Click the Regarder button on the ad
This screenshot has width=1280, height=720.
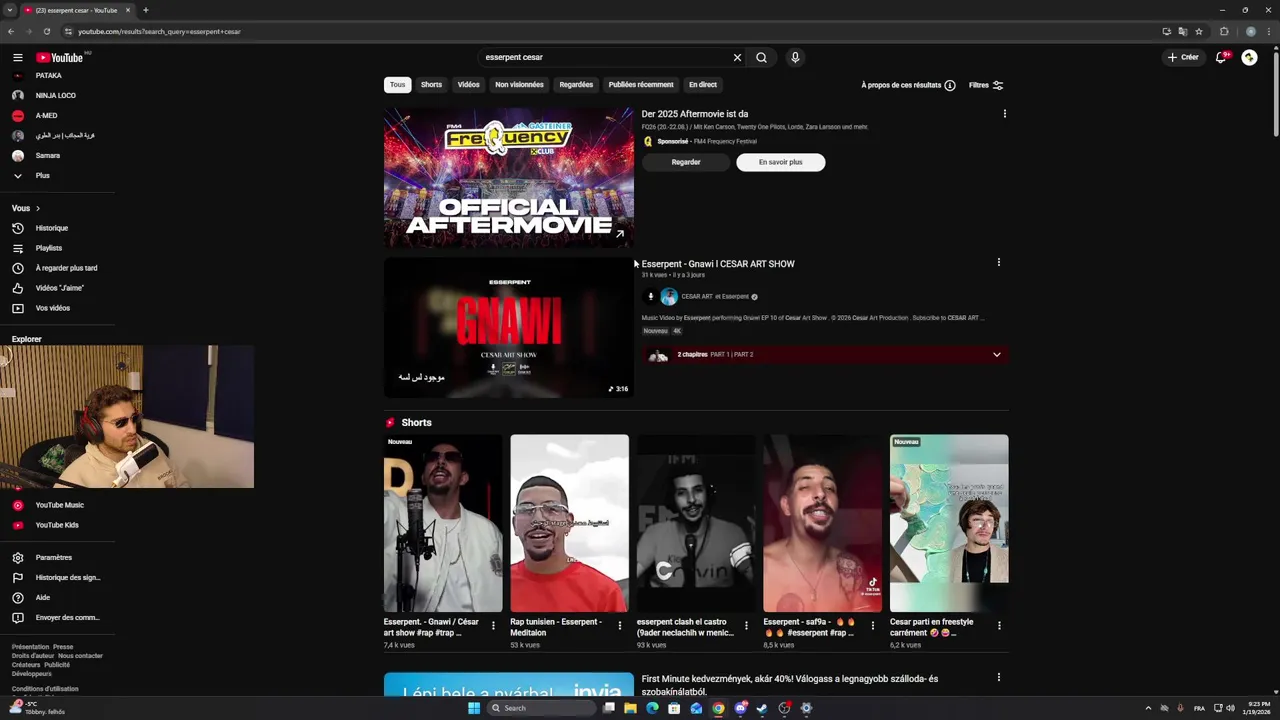tap(686, 162)
